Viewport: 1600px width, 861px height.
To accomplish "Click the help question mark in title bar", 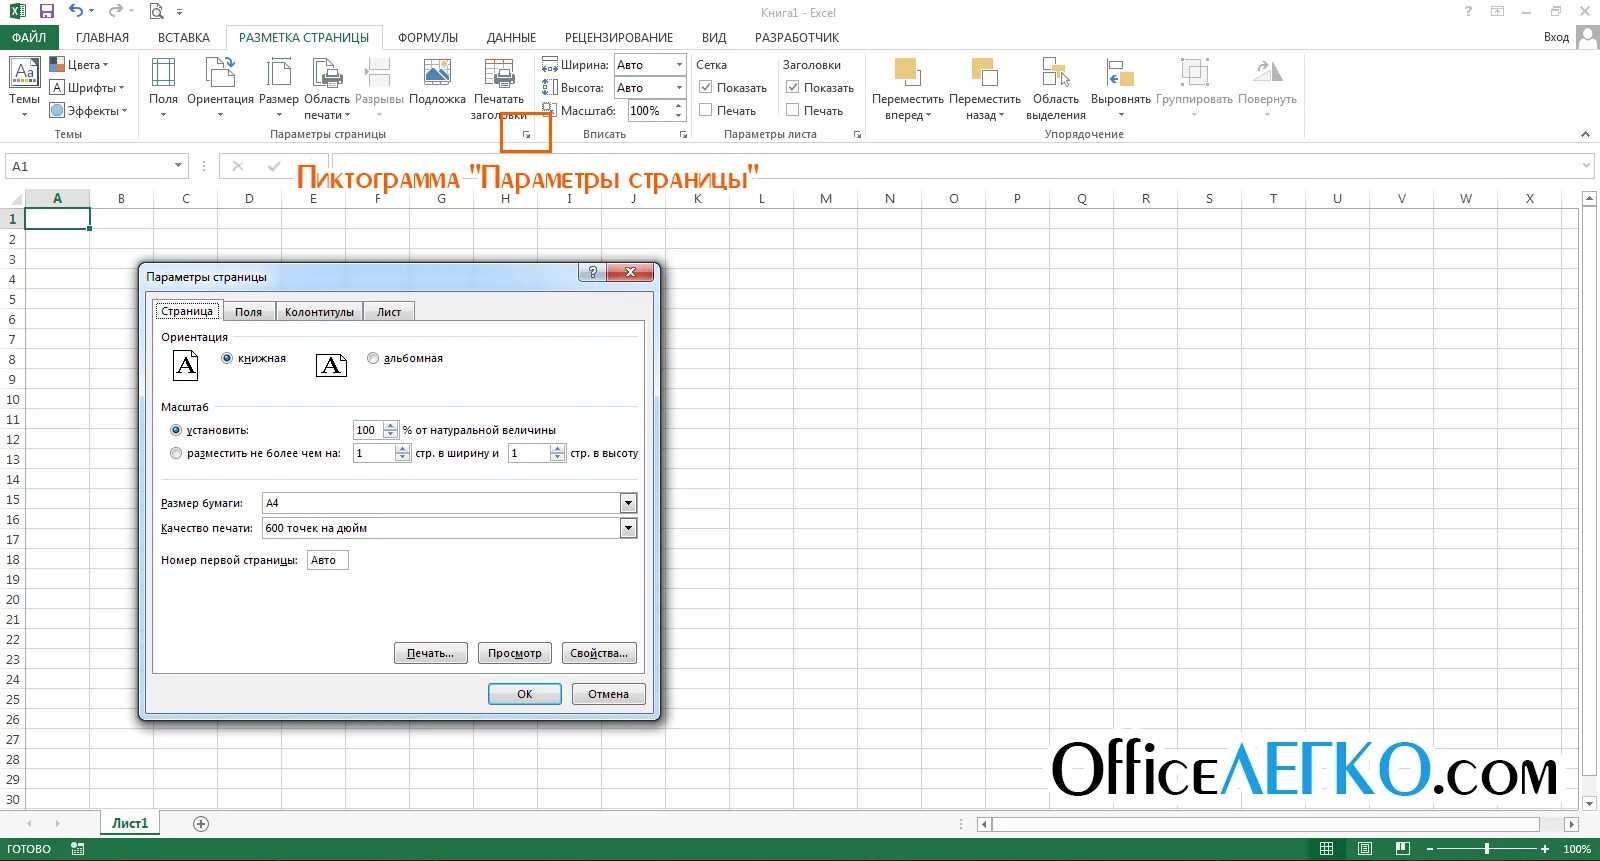I will point(1468,12).
